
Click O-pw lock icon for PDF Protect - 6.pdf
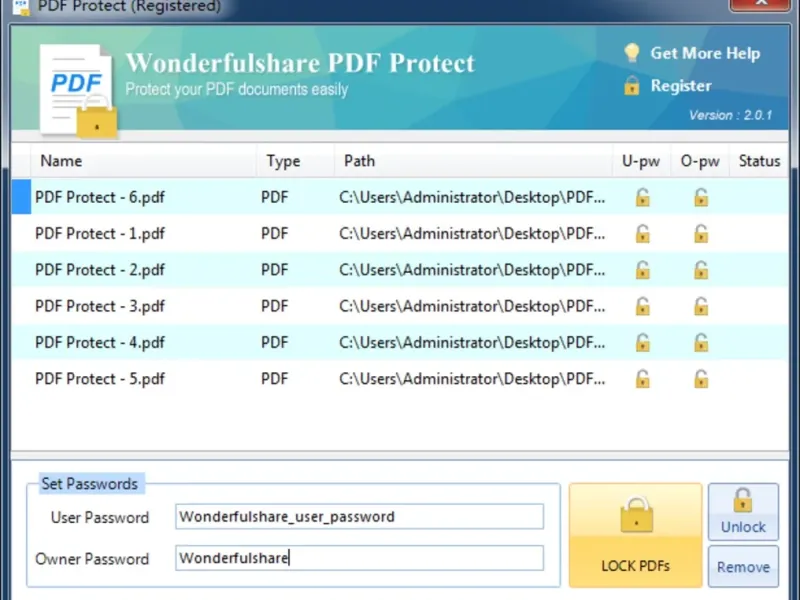[x=701, y=197]
